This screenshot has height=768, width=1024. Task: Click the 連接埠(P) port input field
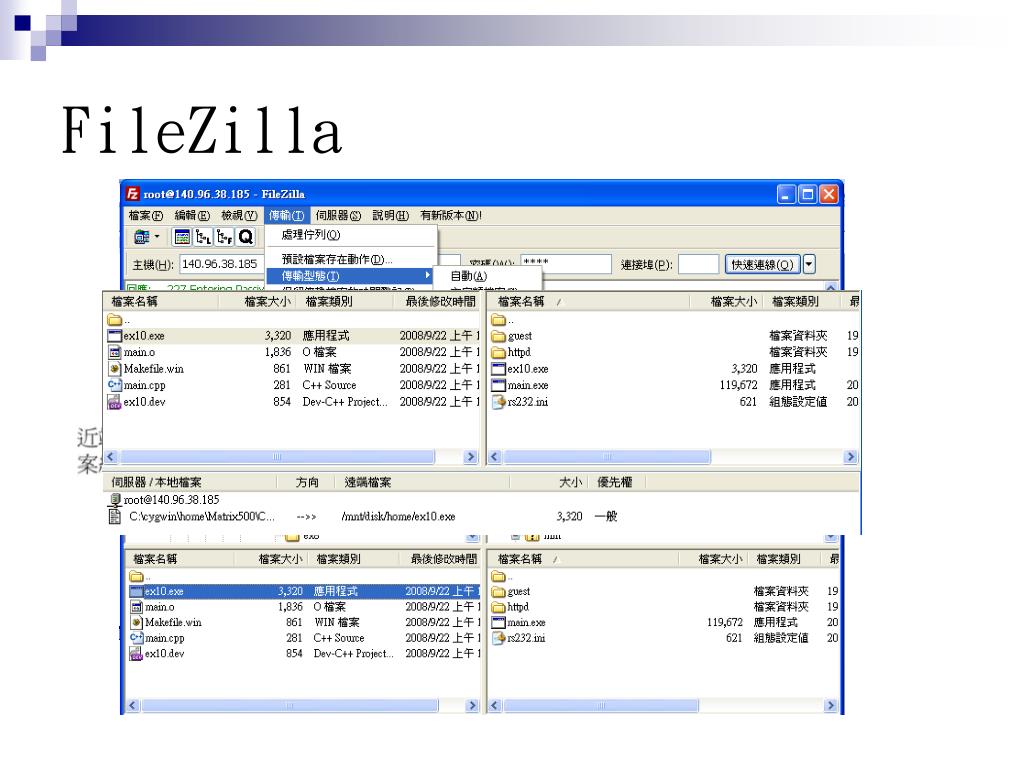pyautogui.click(x=698, y=264)
